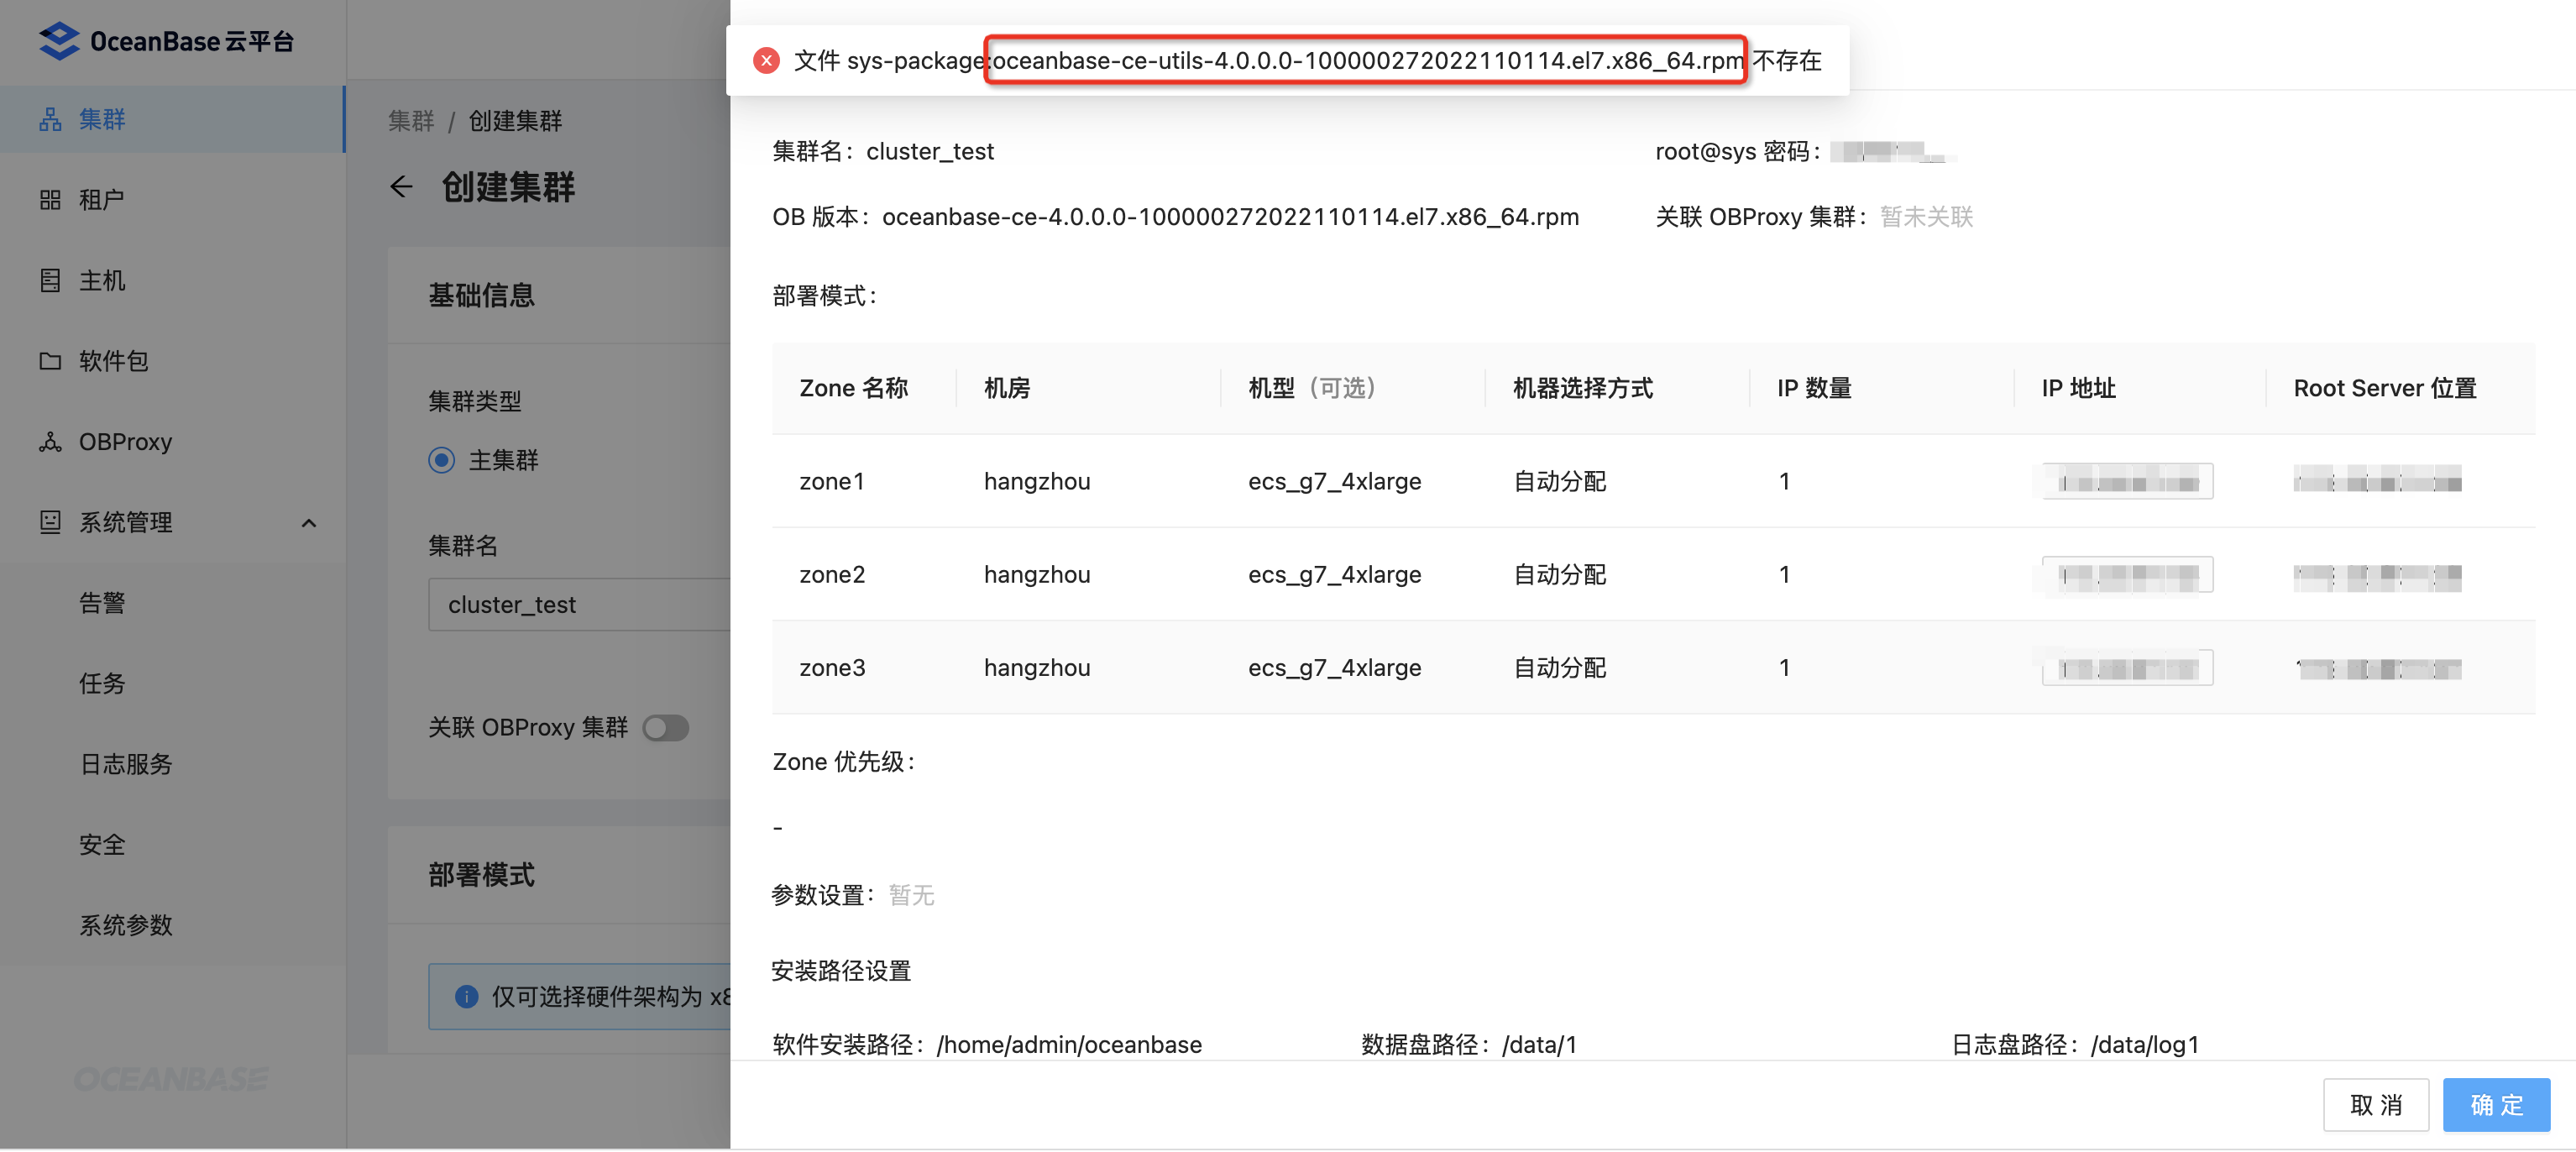Image resolution: width=2576 pixels, height=1152 pixels.
Task: Collapse the 系统管理 menu chevron
Action: click(309, 523)
